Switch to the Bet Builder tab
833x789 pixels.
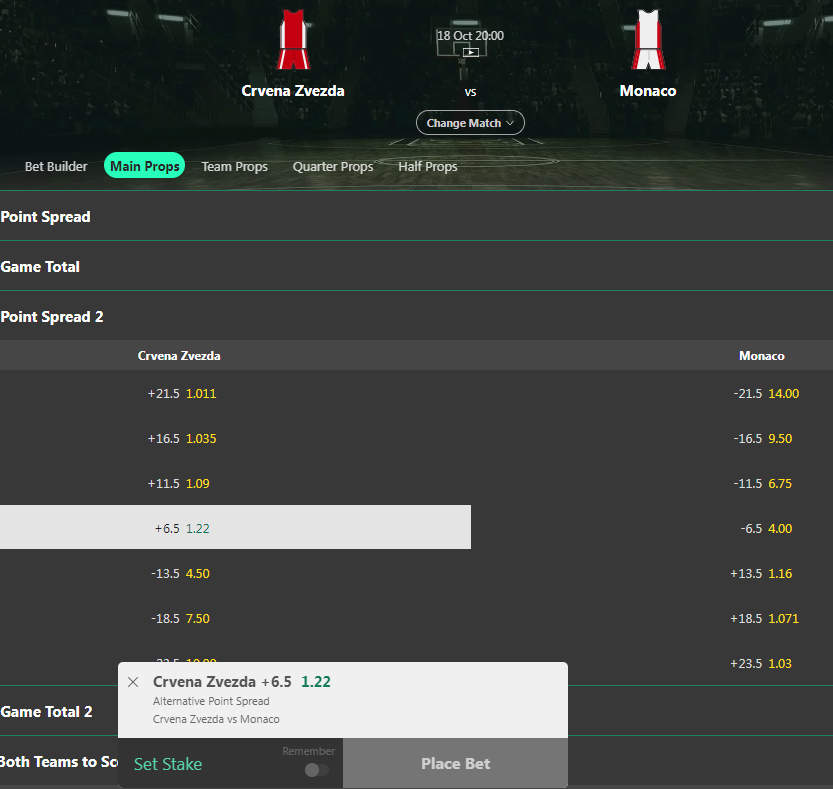point(56,166)
